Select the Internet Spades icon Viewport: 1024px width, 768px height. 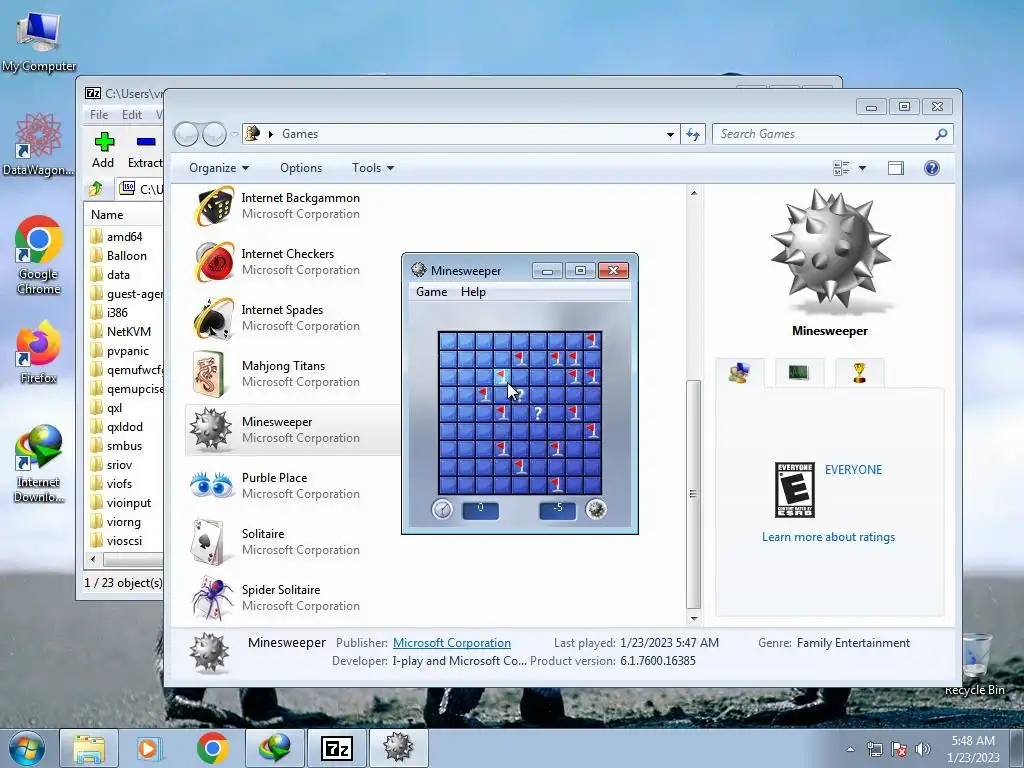coord(214,318)
